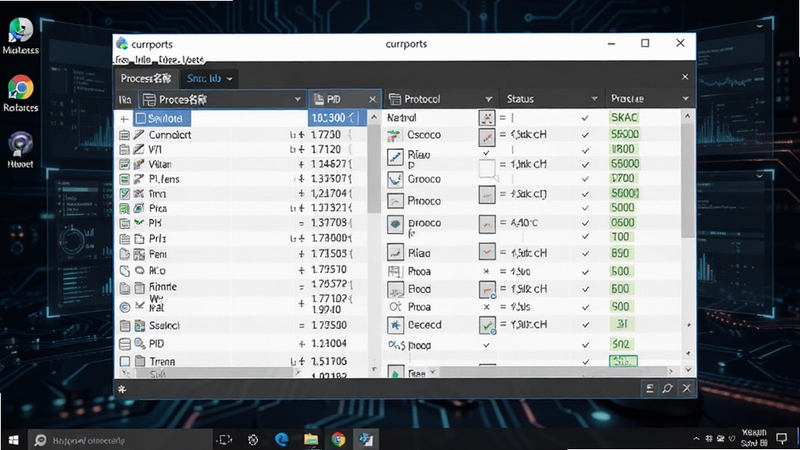This screenshot has width=800, height=450.
Task: Expand the chevron in the lhoop row
Action: (x=486, y=345)
